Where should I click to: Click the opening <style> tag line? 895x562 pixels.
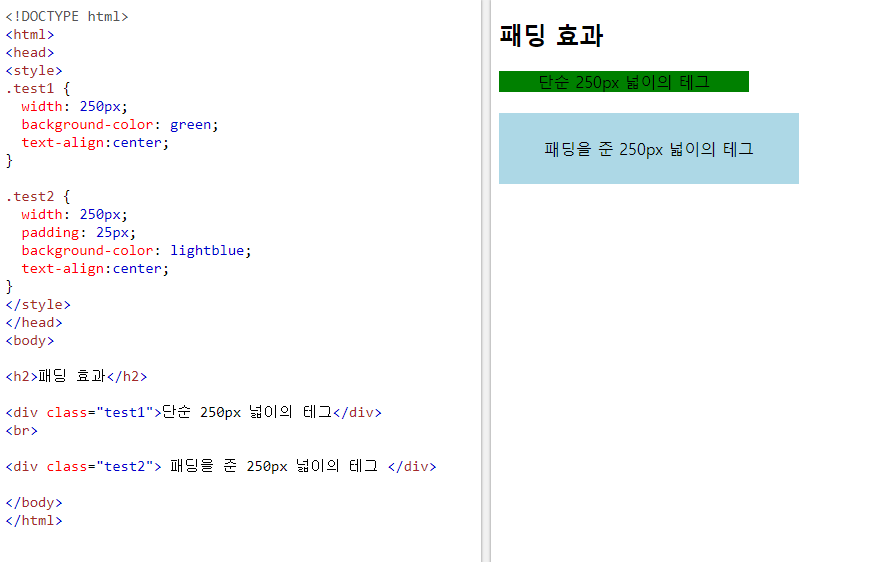[34, 71]
